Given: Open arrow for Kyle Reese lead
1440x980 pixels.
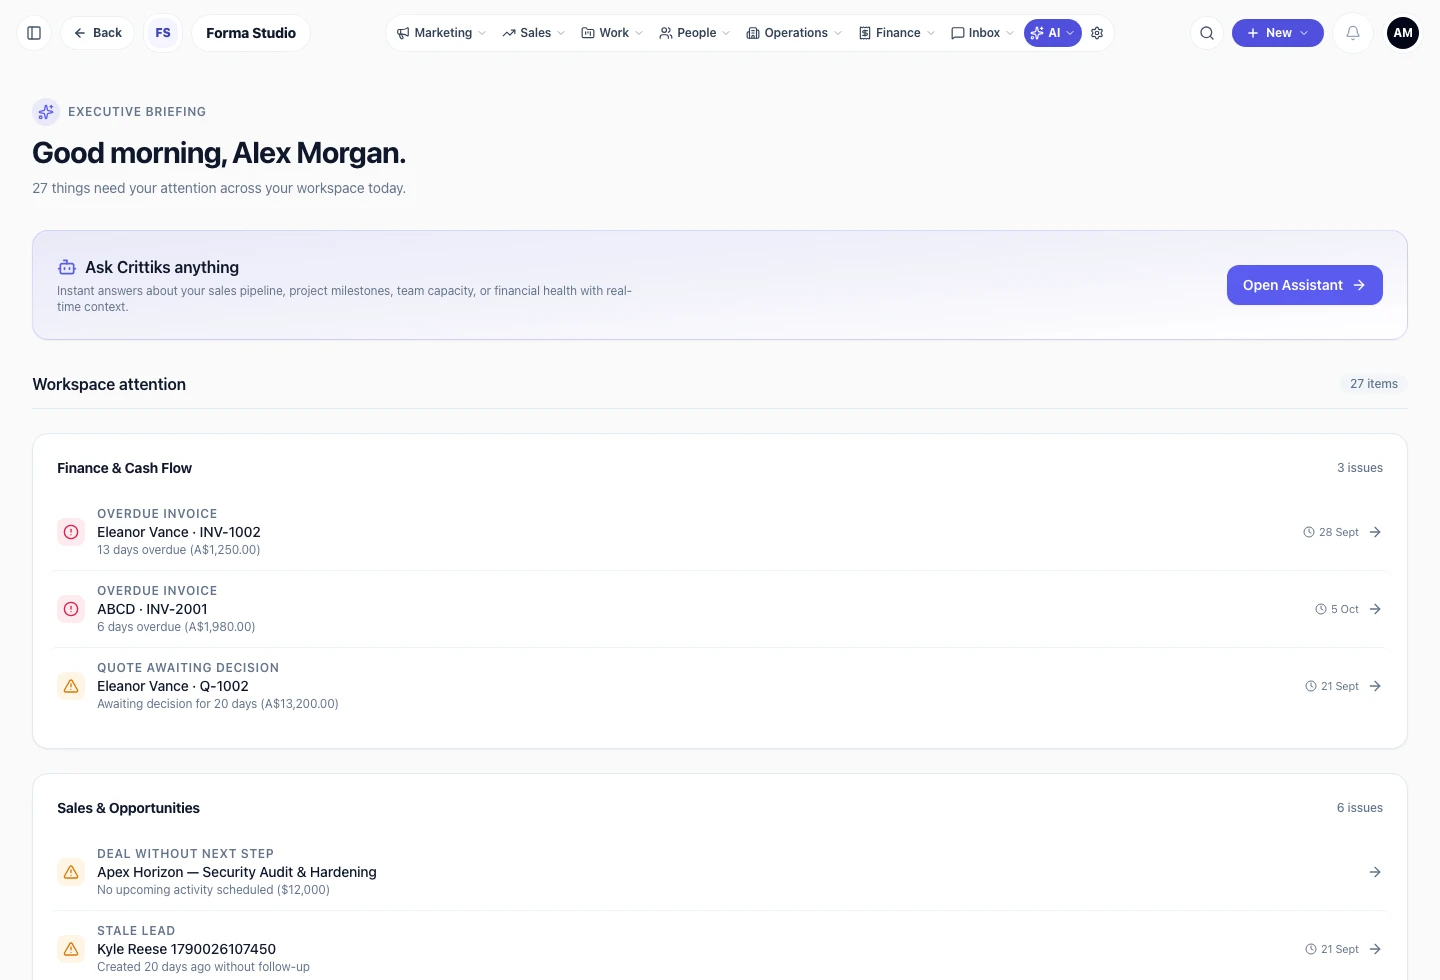Looking at the screenshot, I should pos(1375,949).
